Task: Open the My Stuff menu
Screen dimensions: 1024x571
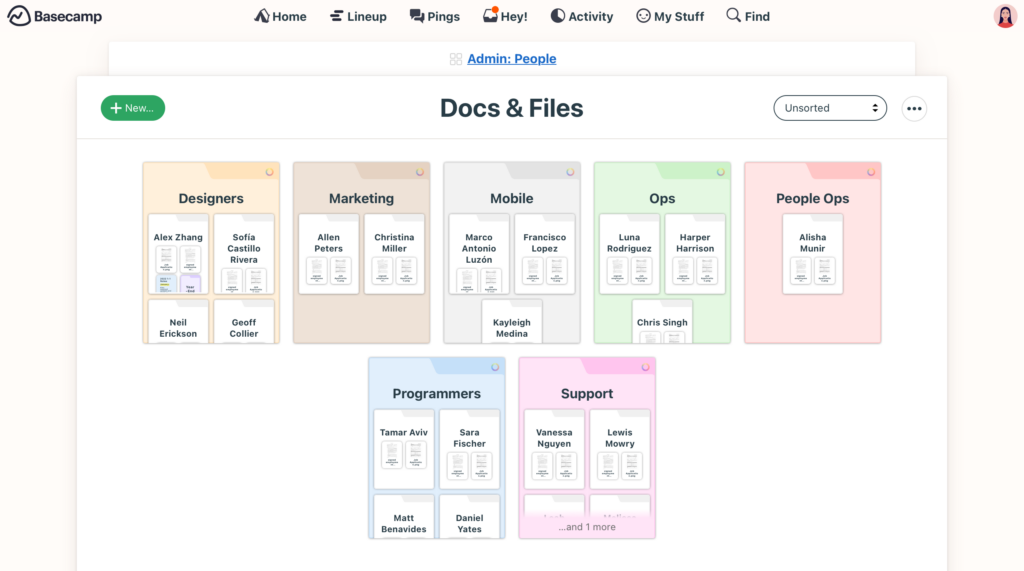Action: pos(670,16)
